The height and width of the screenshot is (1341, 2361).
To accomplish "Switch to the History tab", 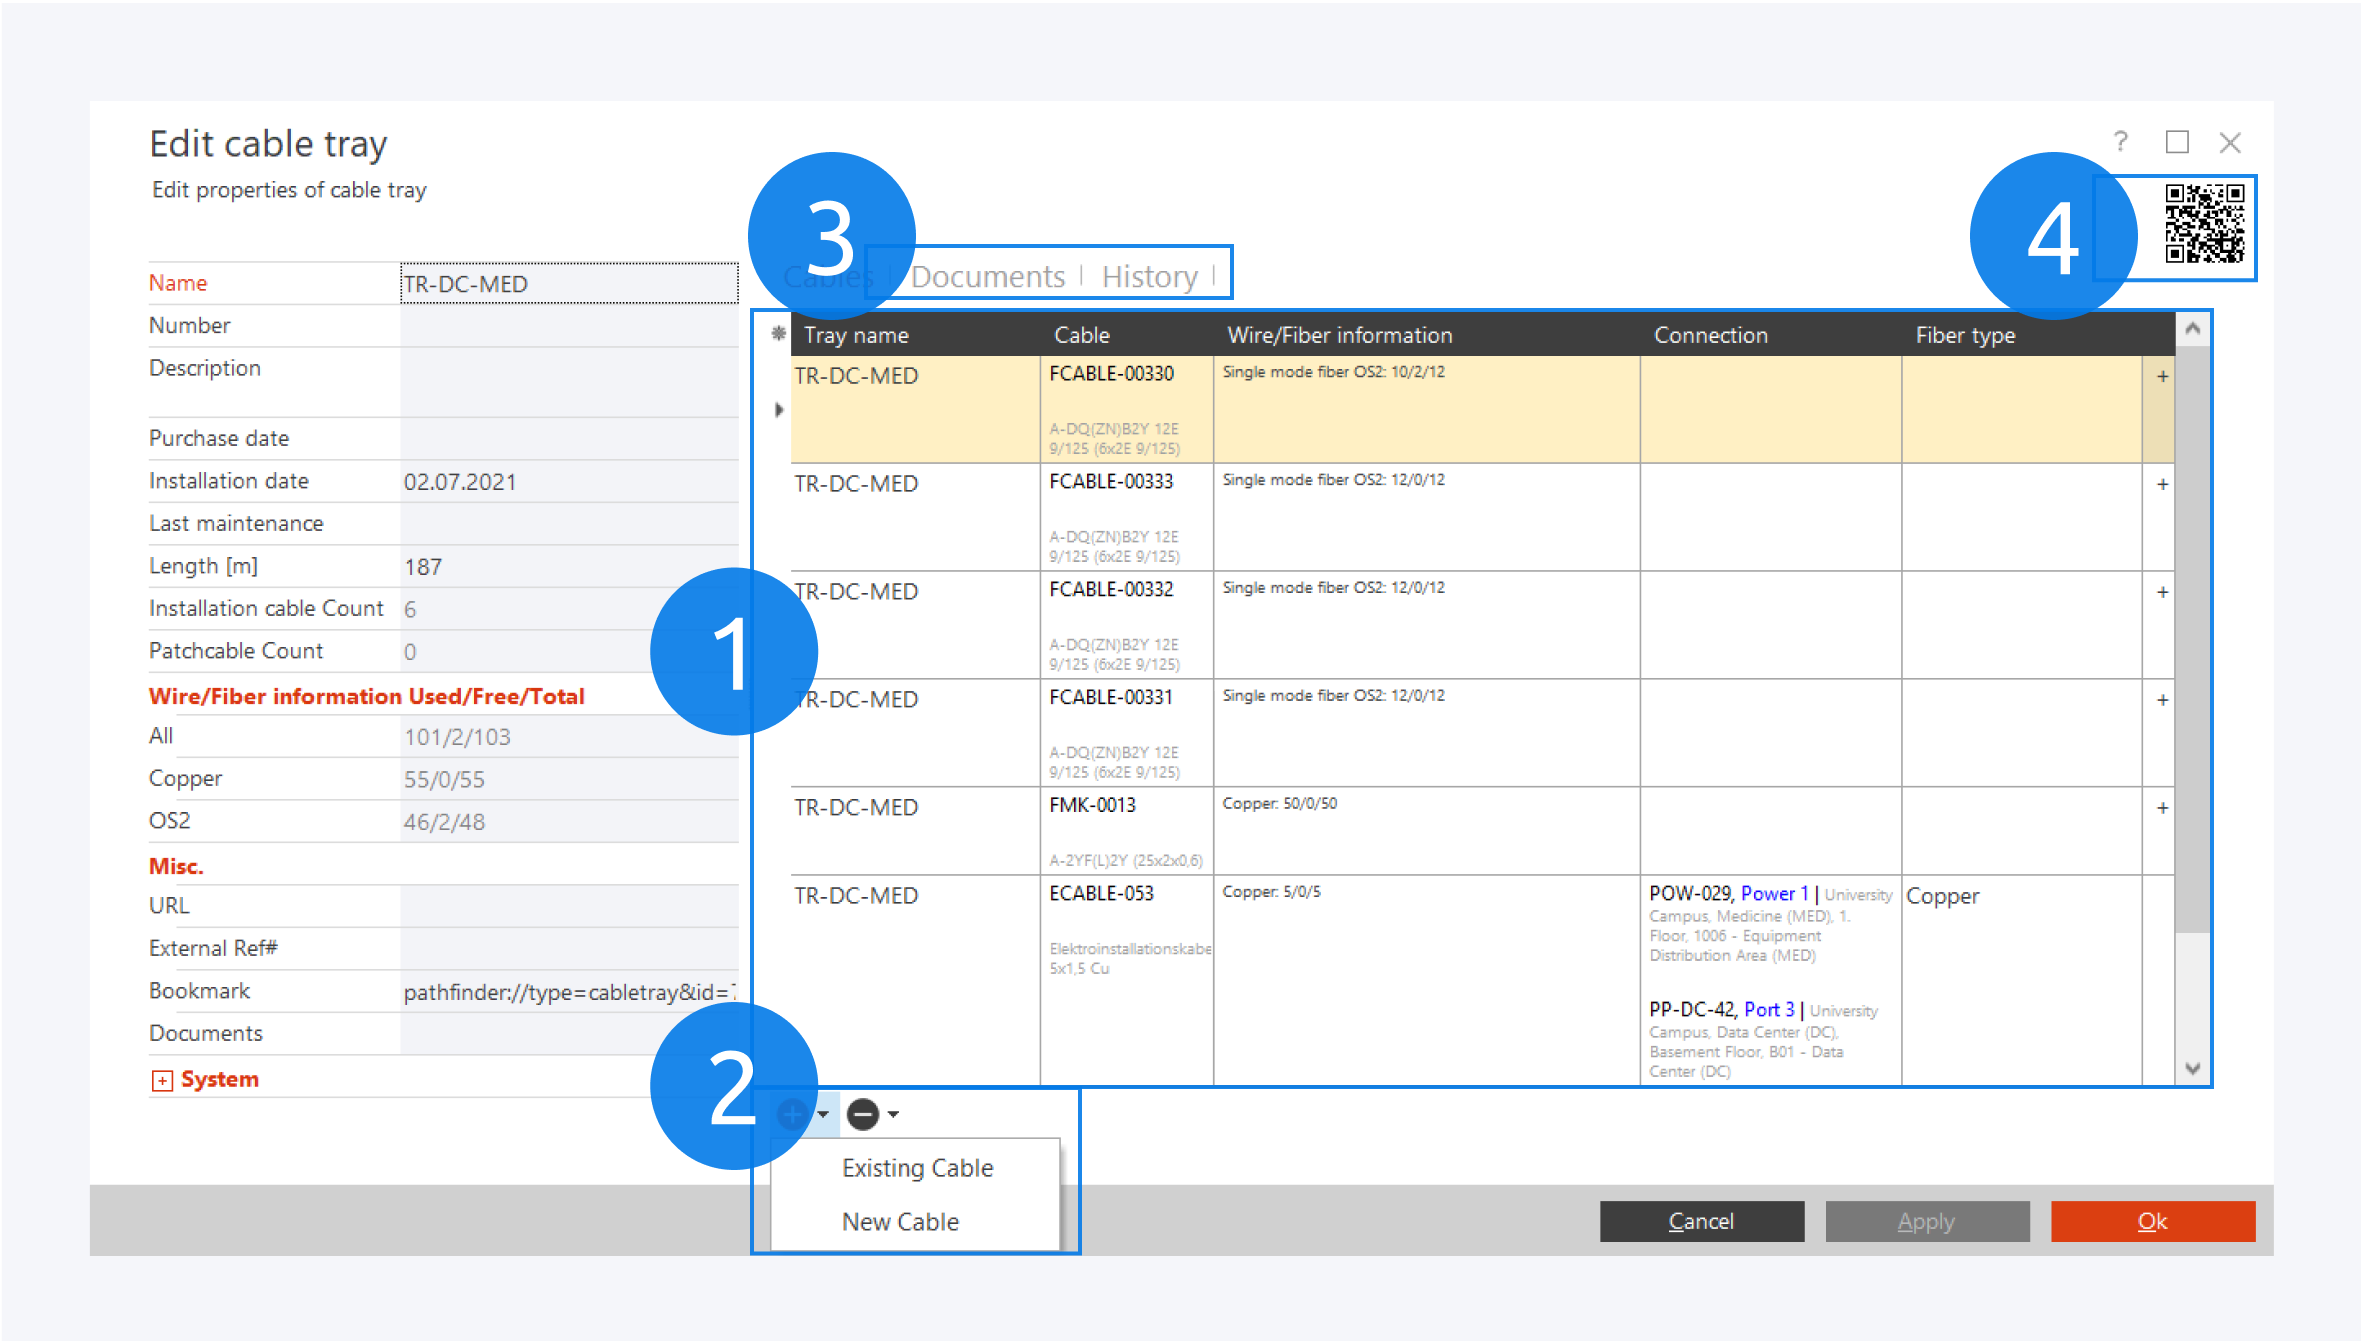I will click(x=1149, y=276).
